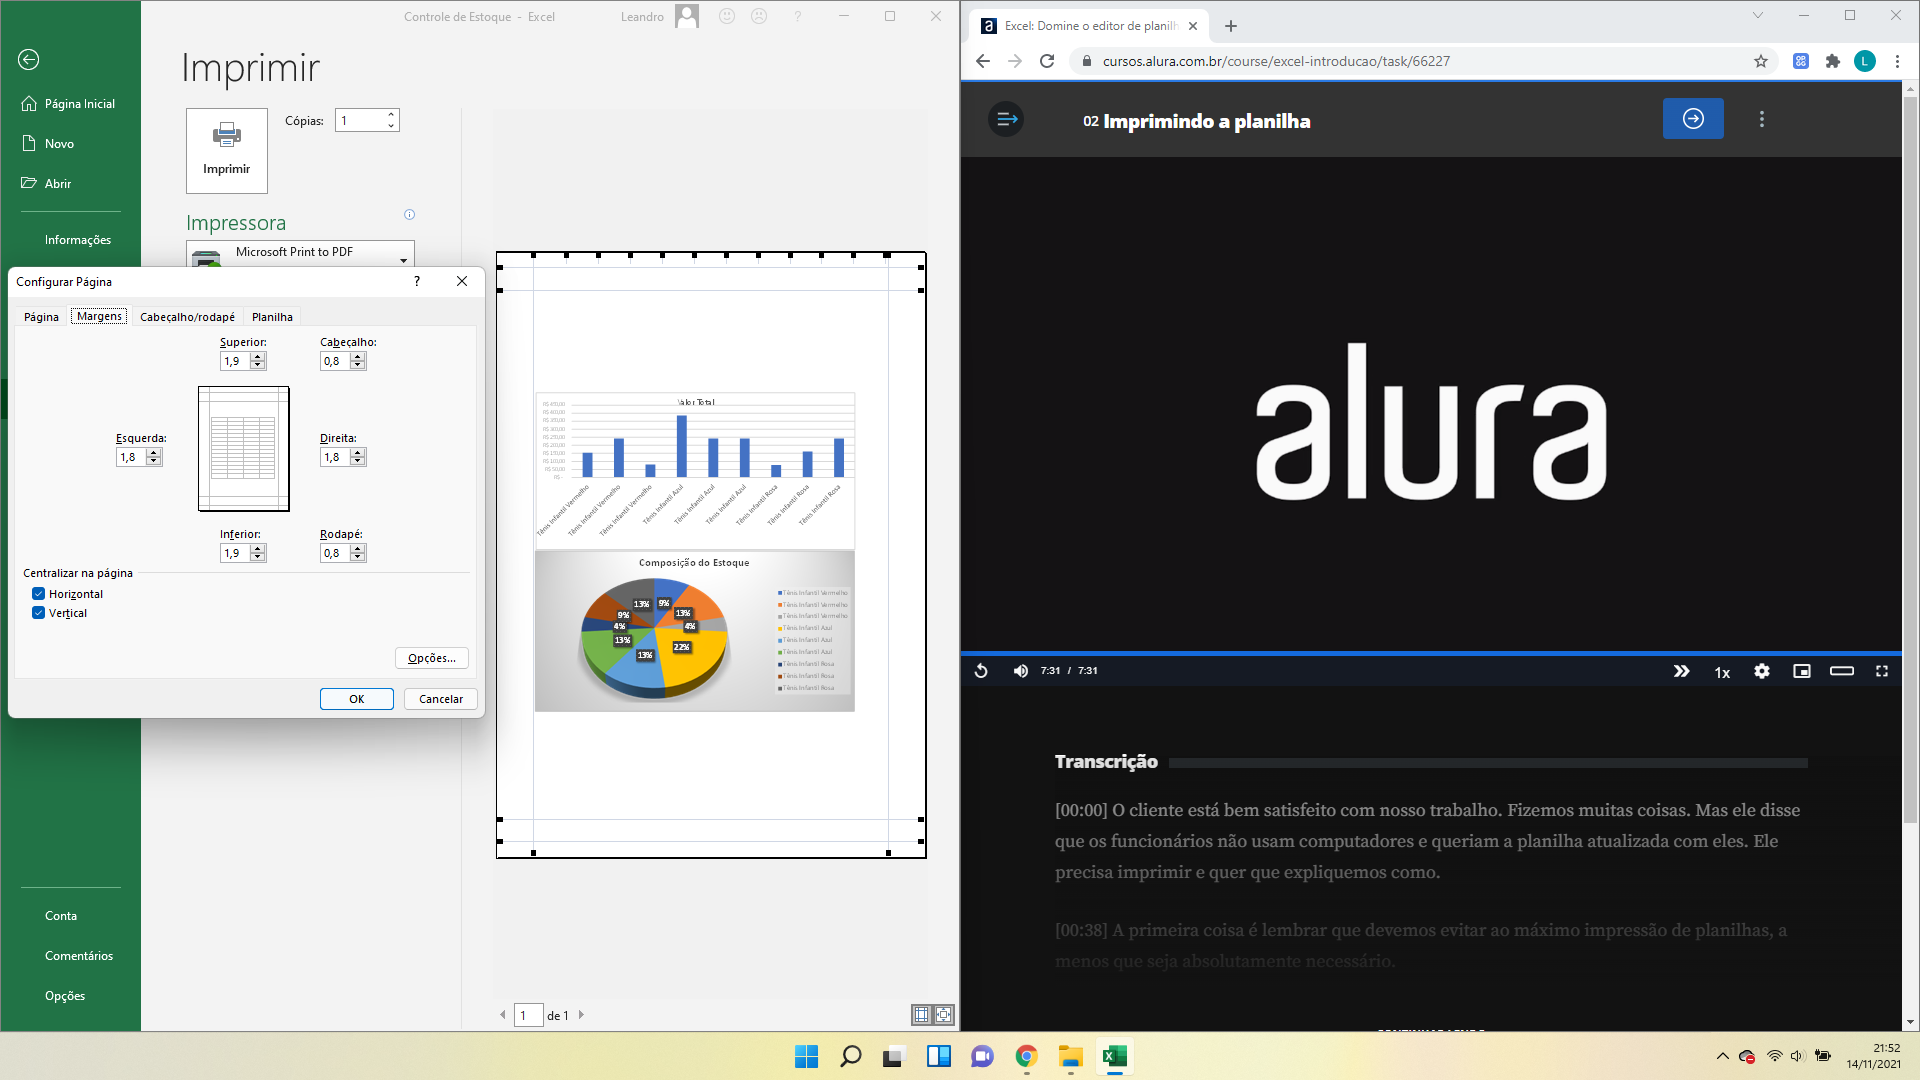Increase the Superior margin value
The height and width of the screenshot is (1080, 1920).
258,357
